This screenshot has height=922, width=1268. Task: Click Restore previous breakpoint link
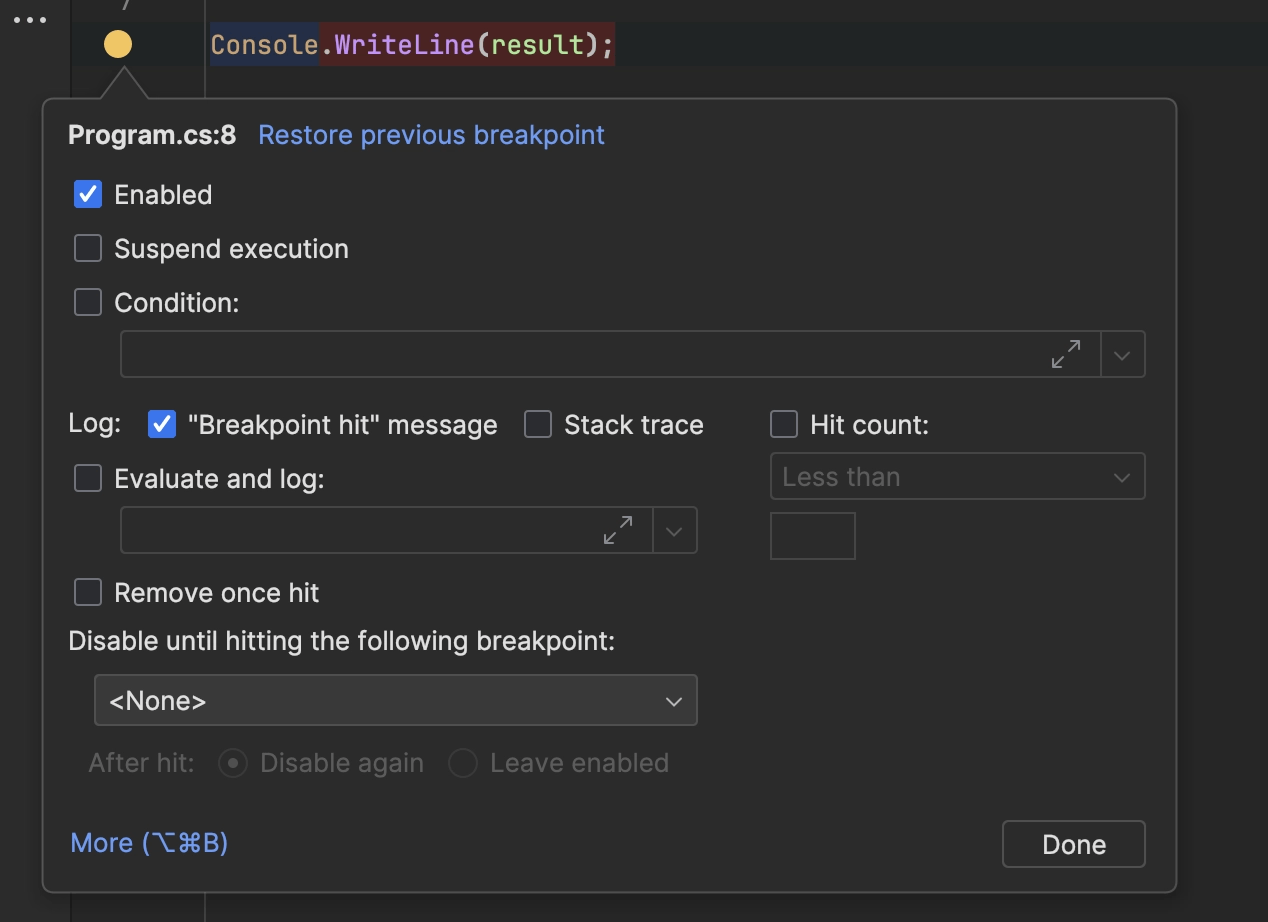pyautogui.click(x=432, y=135)
